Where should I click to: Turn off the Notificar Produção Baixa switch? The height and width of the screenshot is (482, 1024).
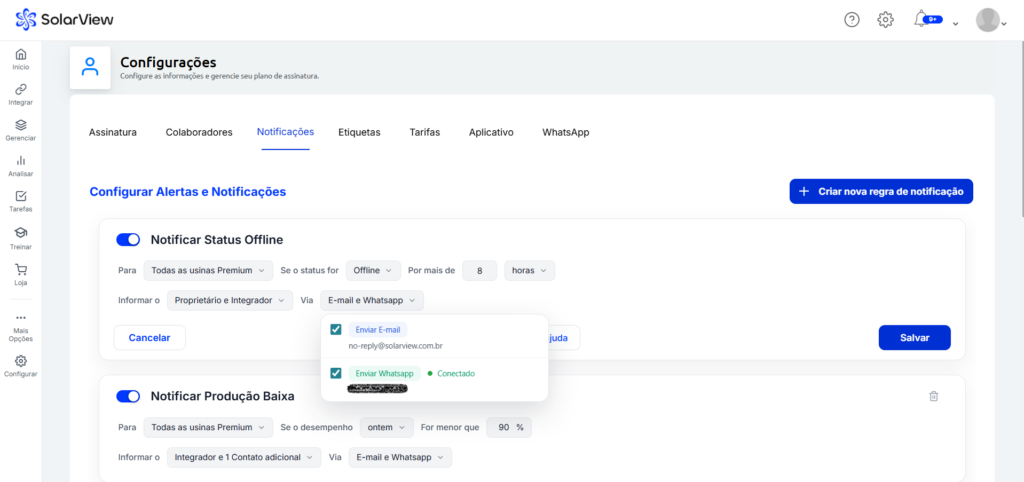128,396
